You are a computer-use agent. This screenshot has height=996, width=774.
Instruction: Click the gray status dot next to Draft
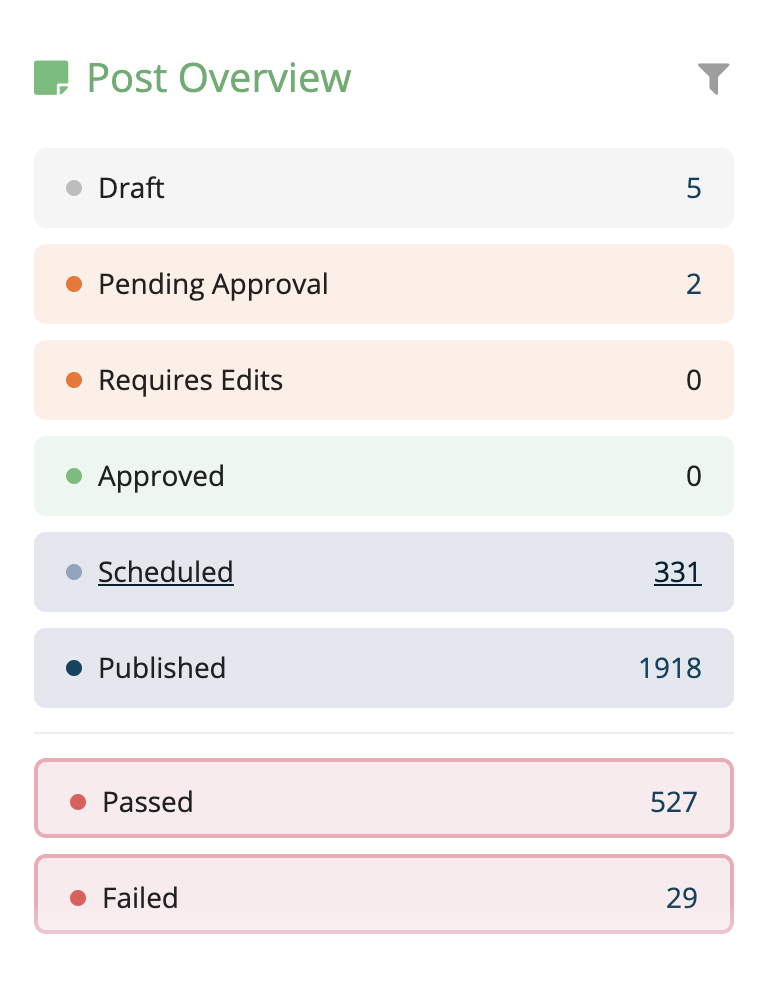(73, 187)
